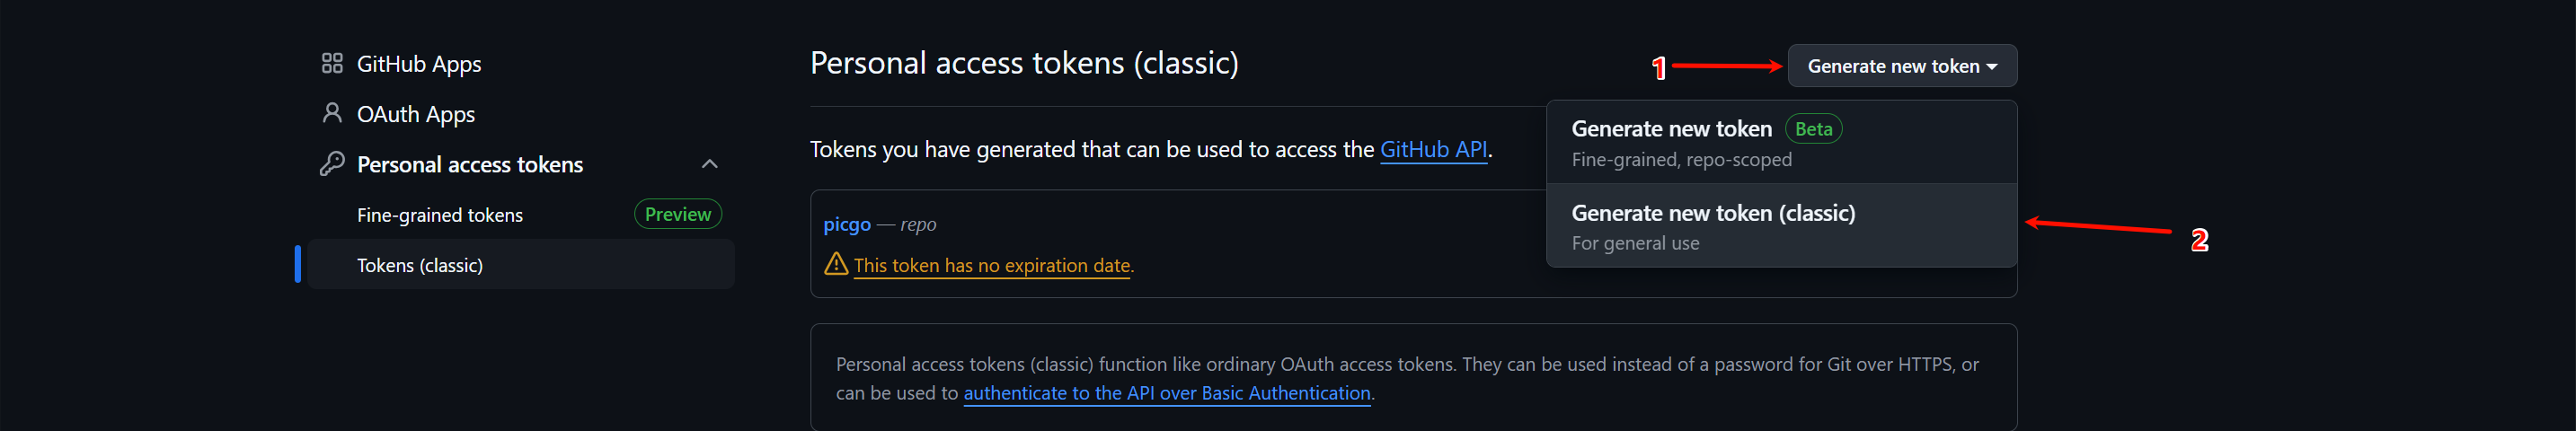Click the green Beta badge

[x=1813, y=129]
